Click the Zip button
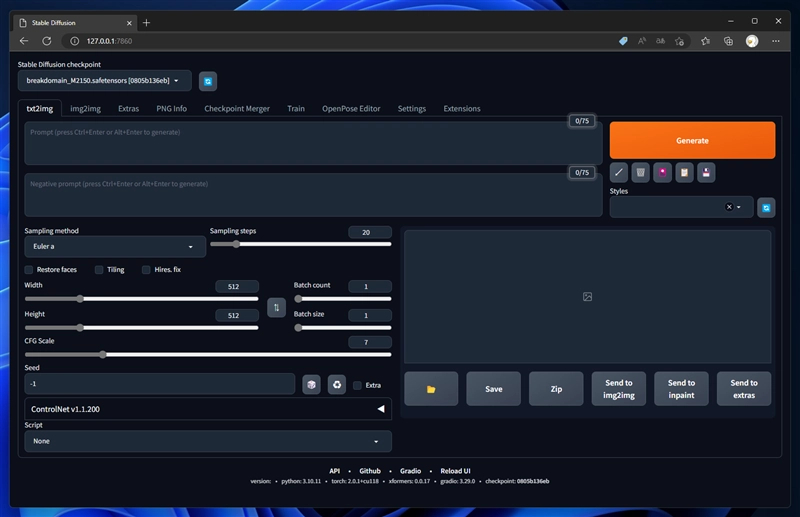This screenshot has width=800, height=517. click(556, 389)
